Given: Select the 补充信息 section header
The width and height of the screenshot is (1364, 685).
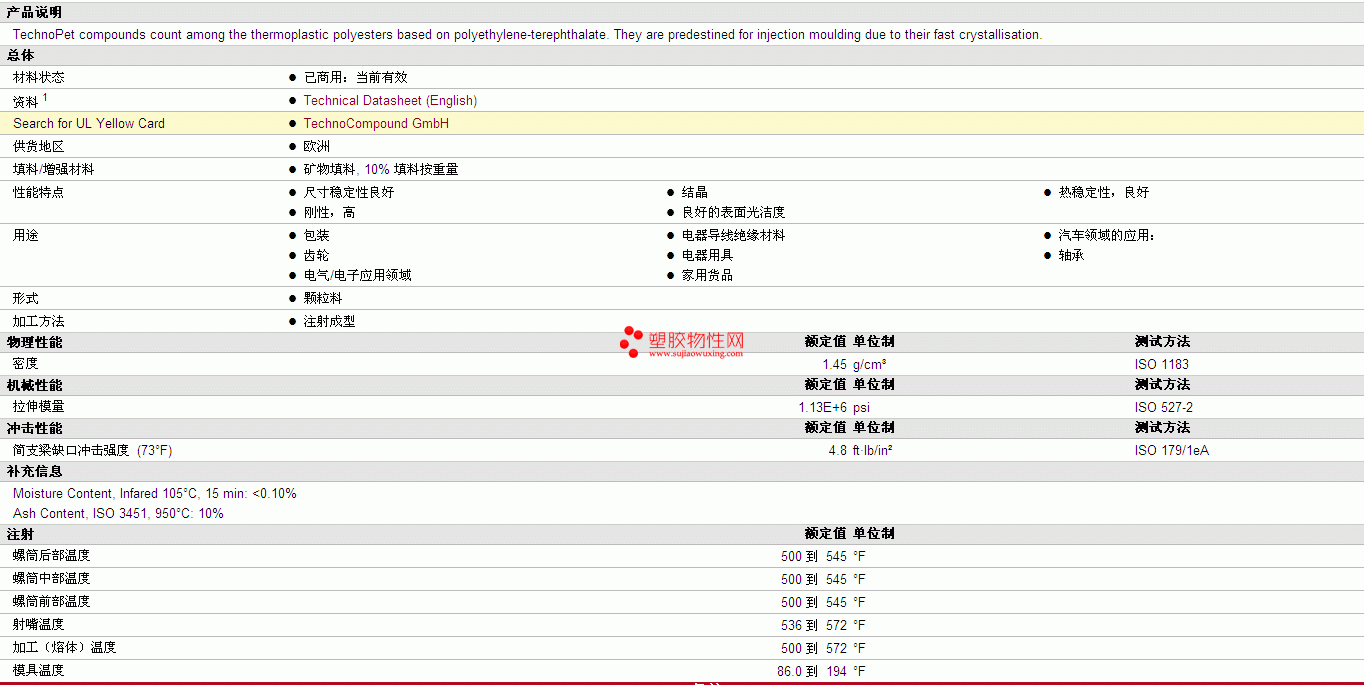Looking at the screenshot, I should click(34, 471).
